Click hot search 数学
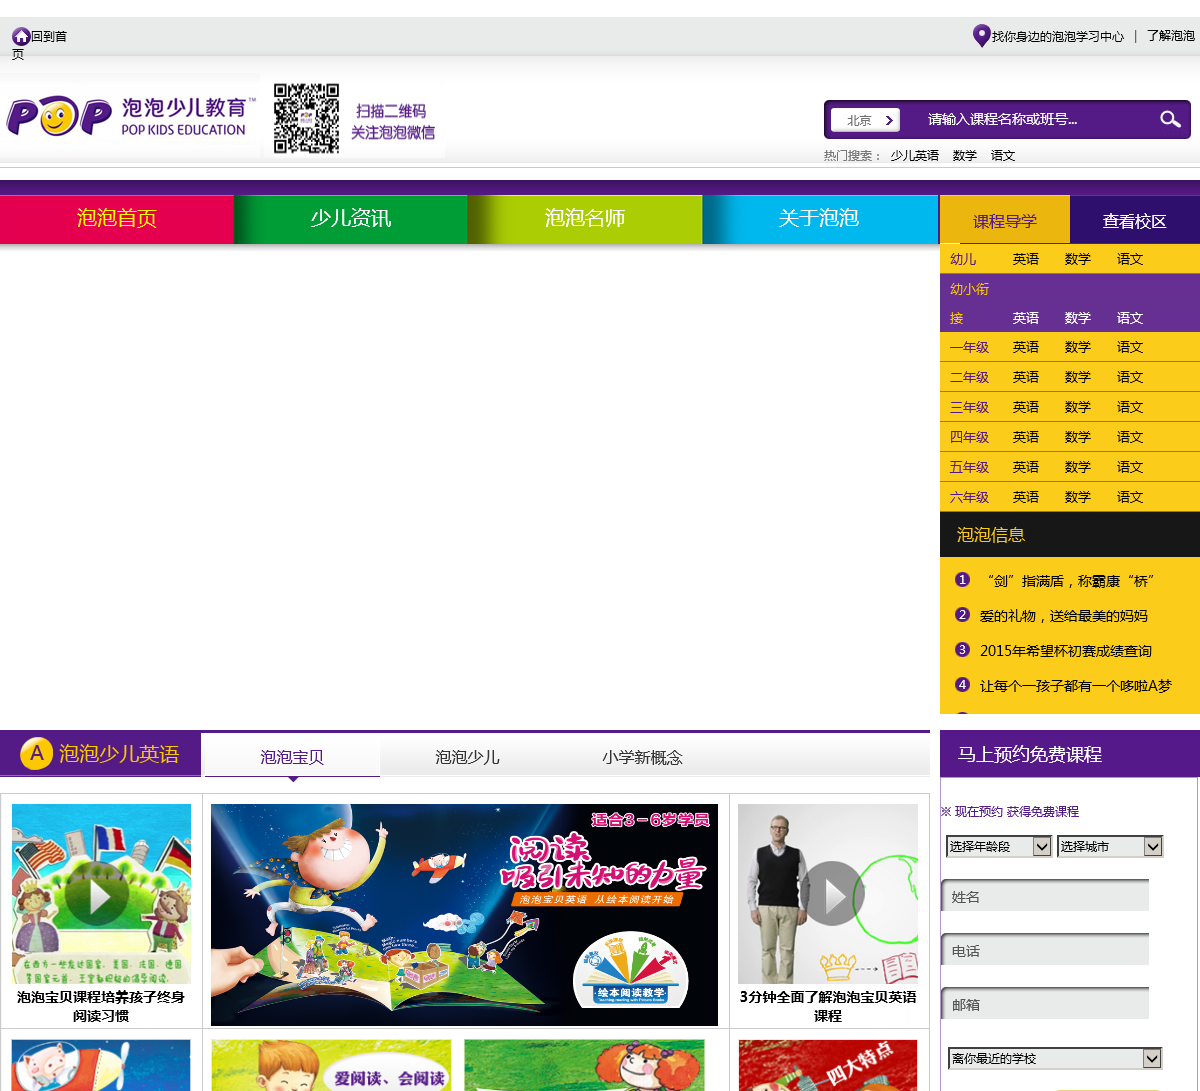The width and height of the screenshot is (1200, 1091). (965, 156)
